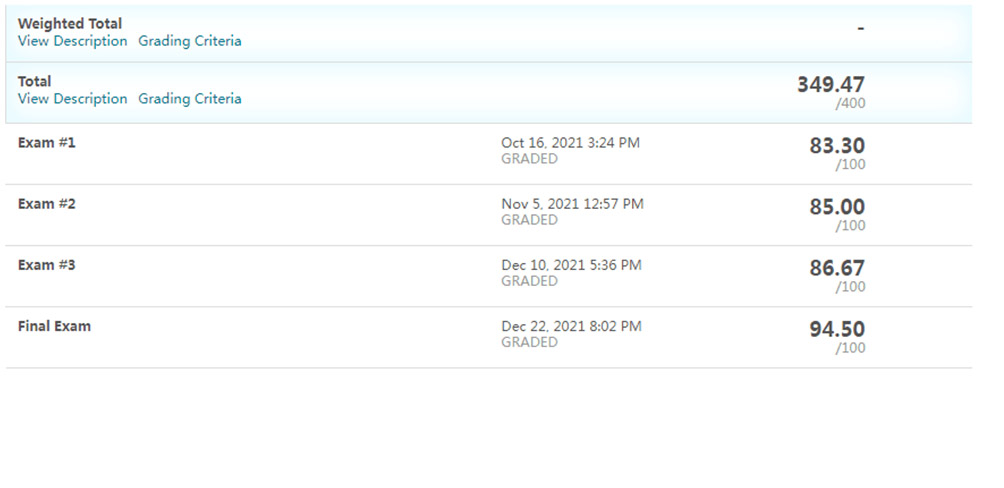The image size is (1004, 488).
Task: Click the 83.30 score for Exam #1
Action: coord(837,146)
